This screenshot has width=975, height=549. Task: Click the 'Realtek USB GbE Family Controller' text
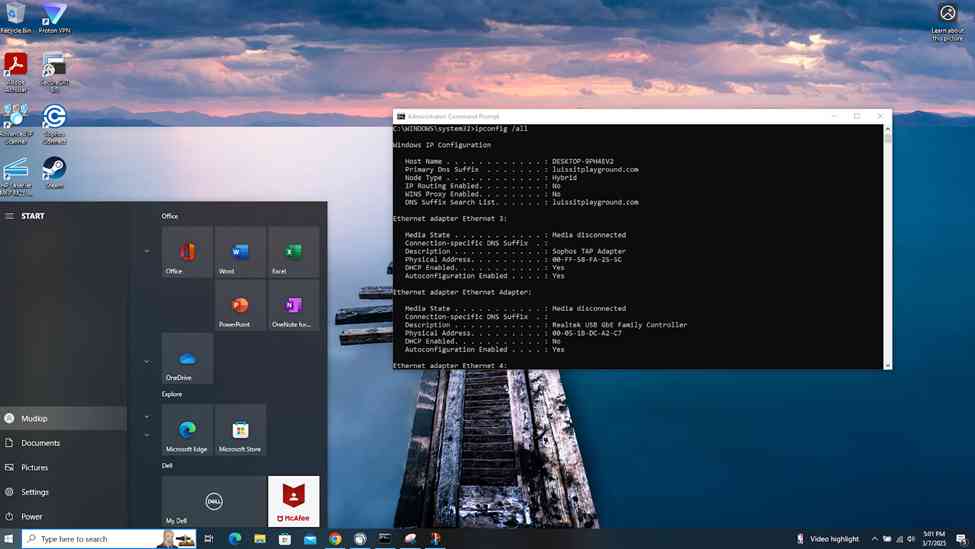[x=619, y=325]
